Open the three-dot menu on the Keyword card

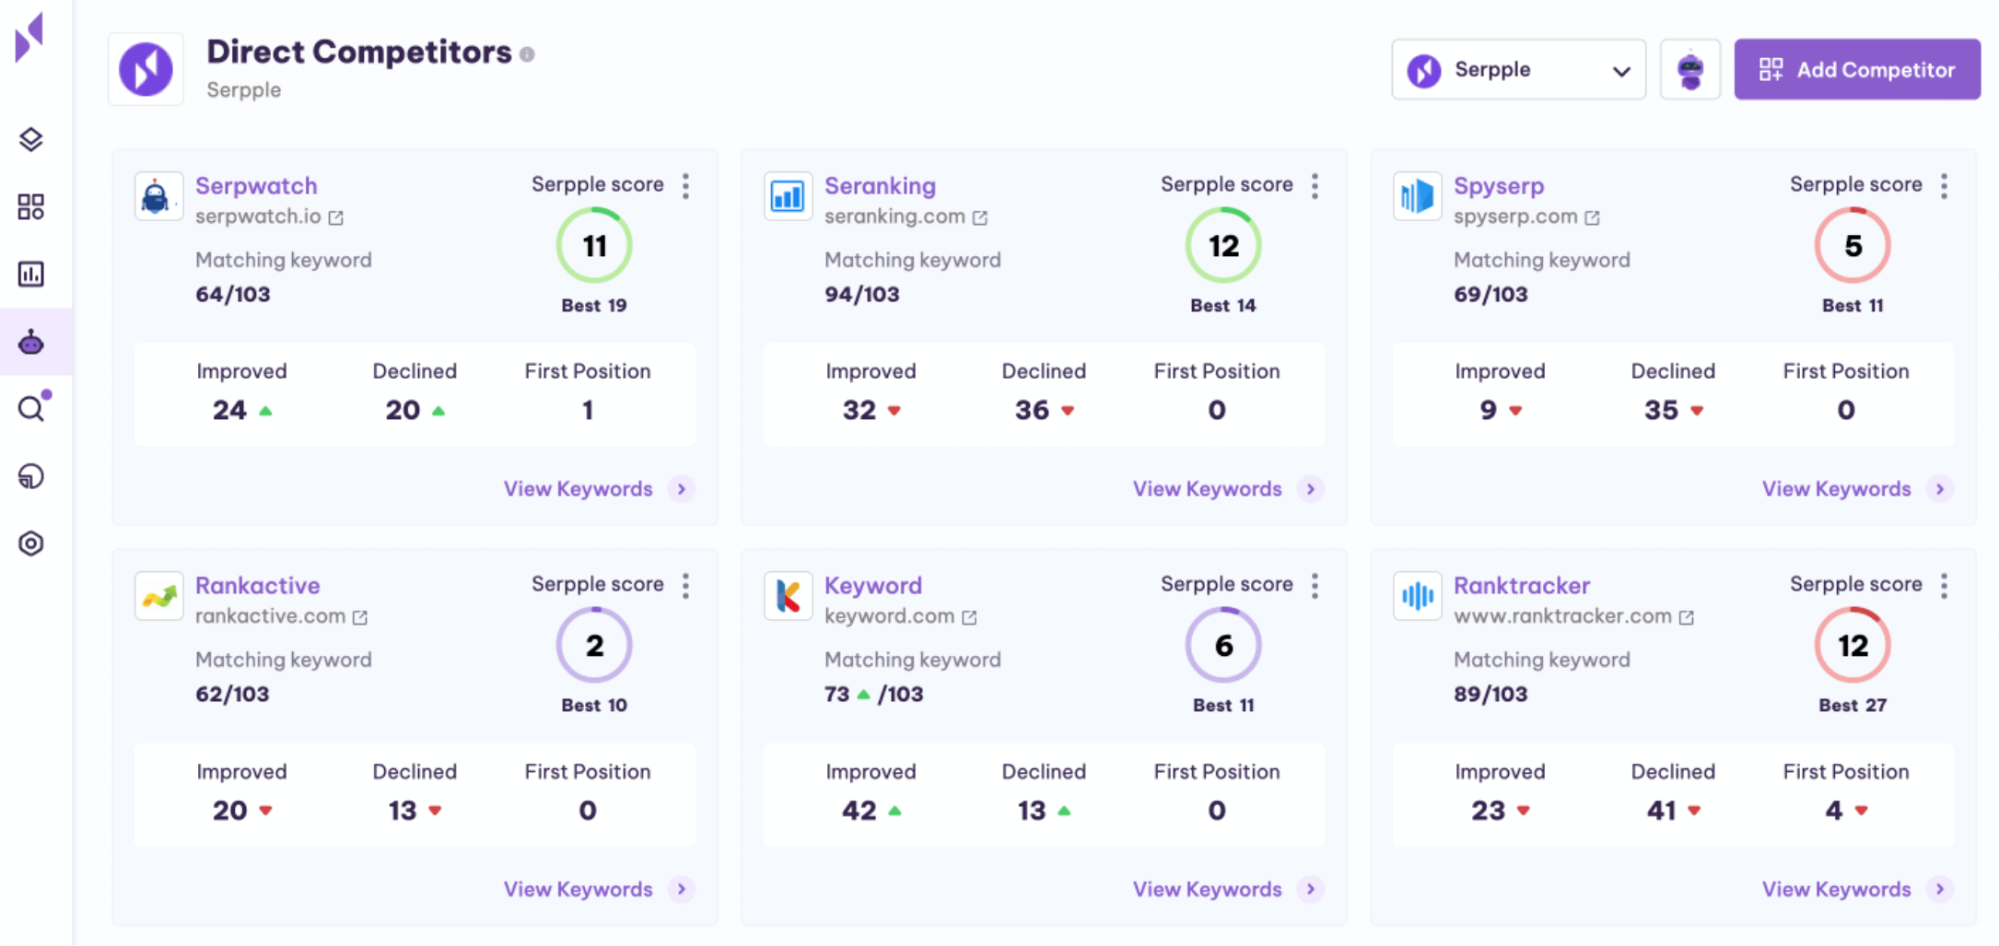[x=1315, y=586]
